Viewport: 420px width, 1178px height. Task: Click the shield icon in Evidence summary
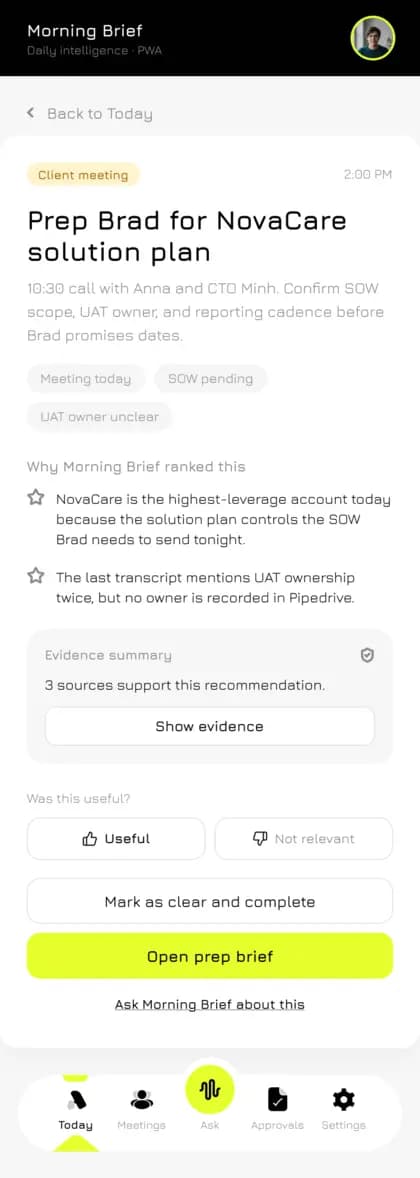point(367,655)
